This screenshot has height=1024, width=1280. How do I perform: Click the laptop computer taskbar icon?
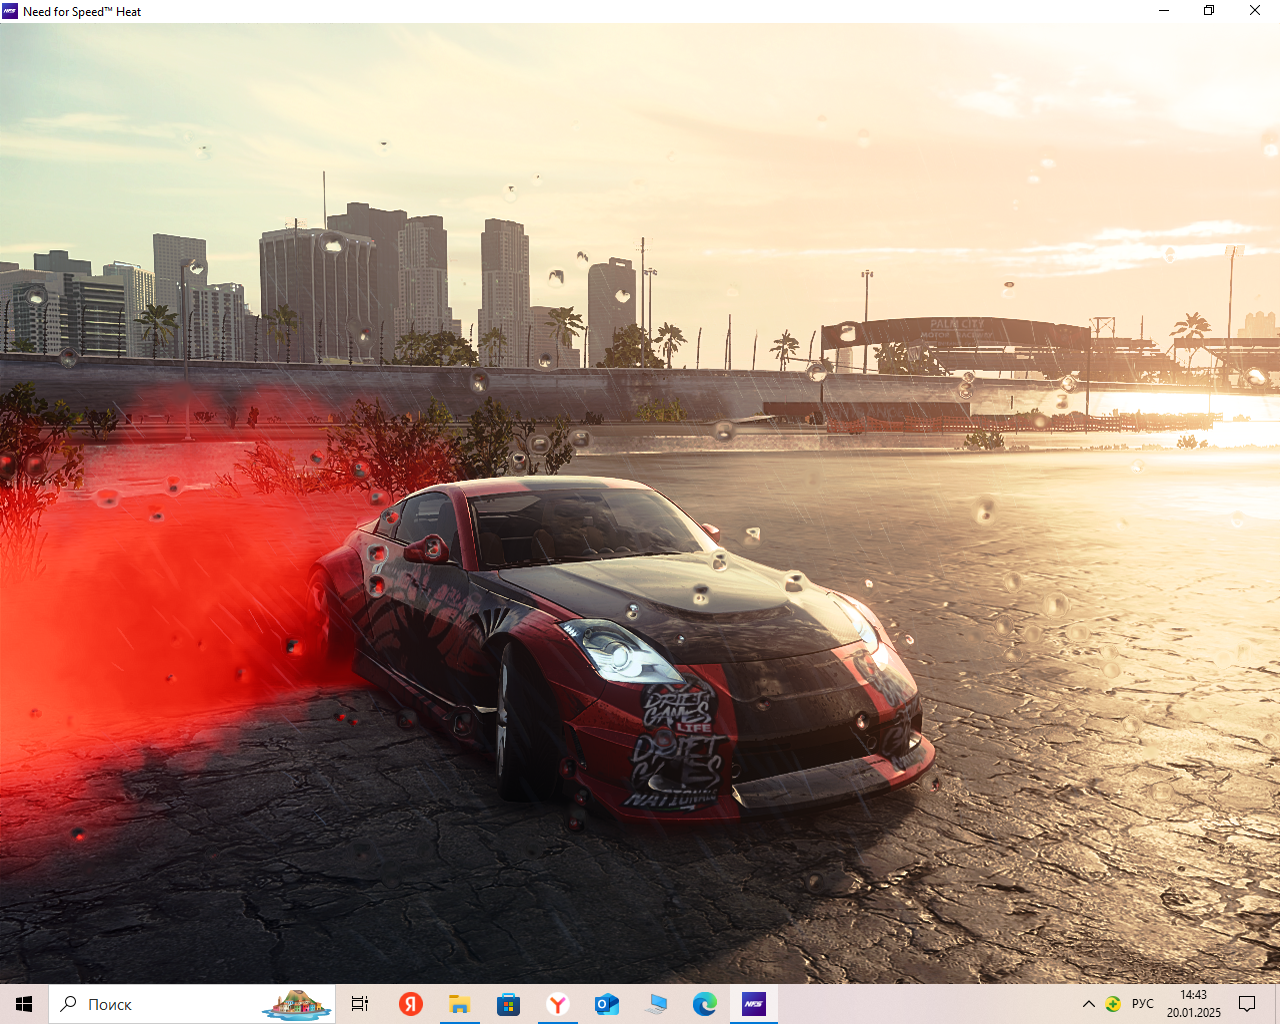coord(656,1004)
